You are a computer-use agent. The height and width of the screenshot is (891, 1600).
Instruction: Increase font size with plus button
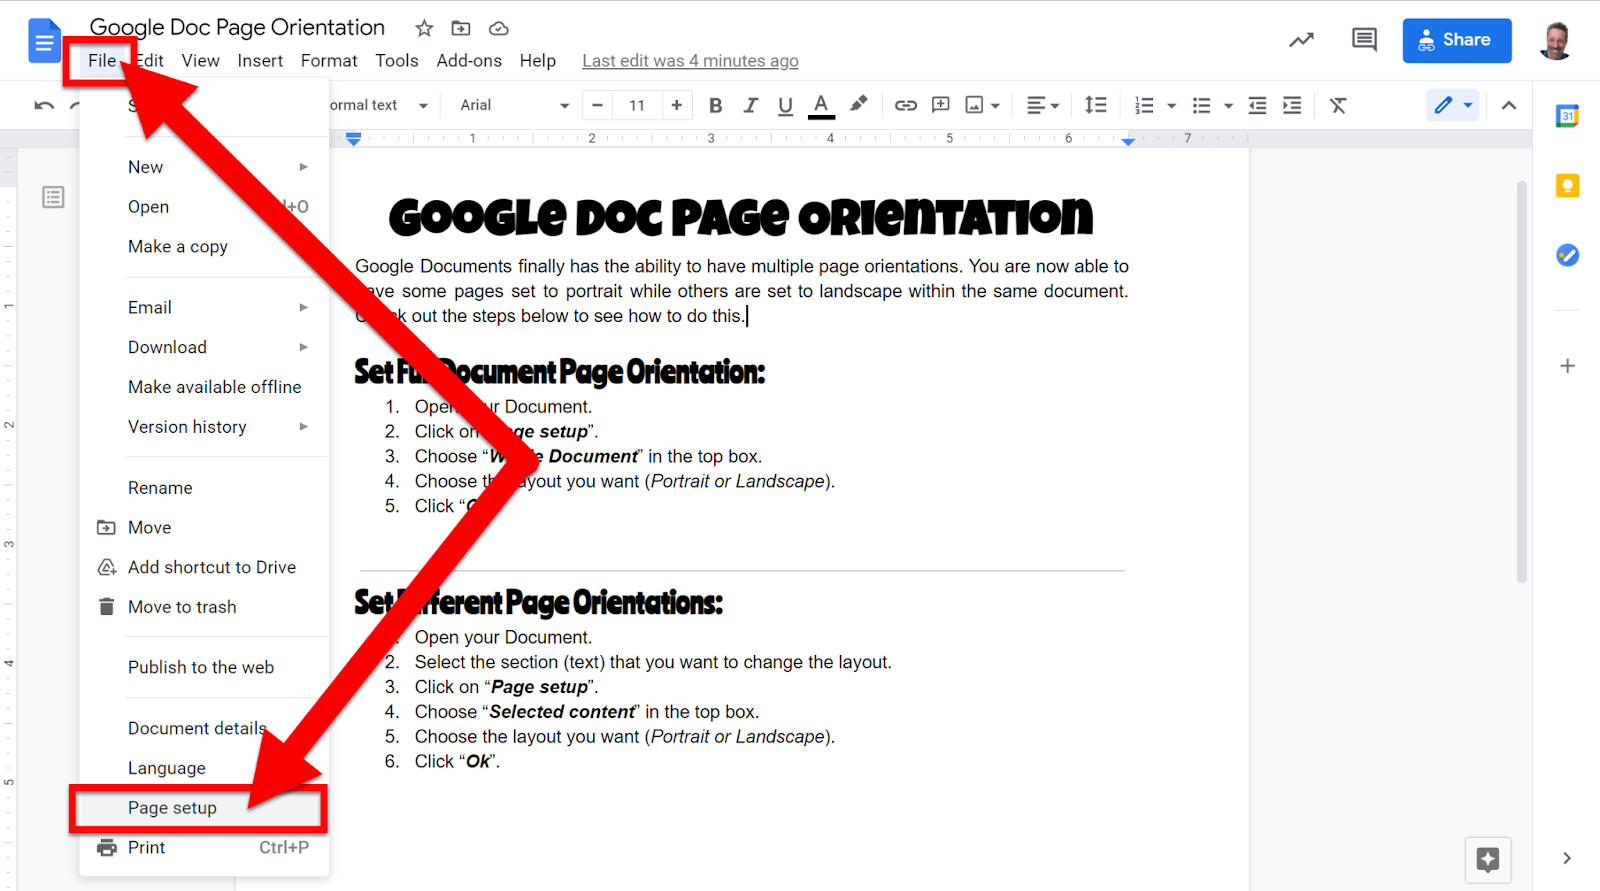coord(677,105)
